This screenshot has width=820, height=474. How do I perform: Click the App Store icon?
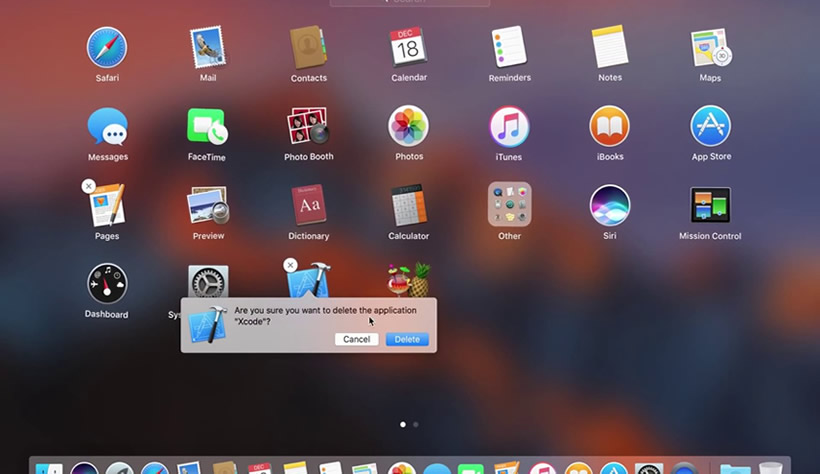710,126
